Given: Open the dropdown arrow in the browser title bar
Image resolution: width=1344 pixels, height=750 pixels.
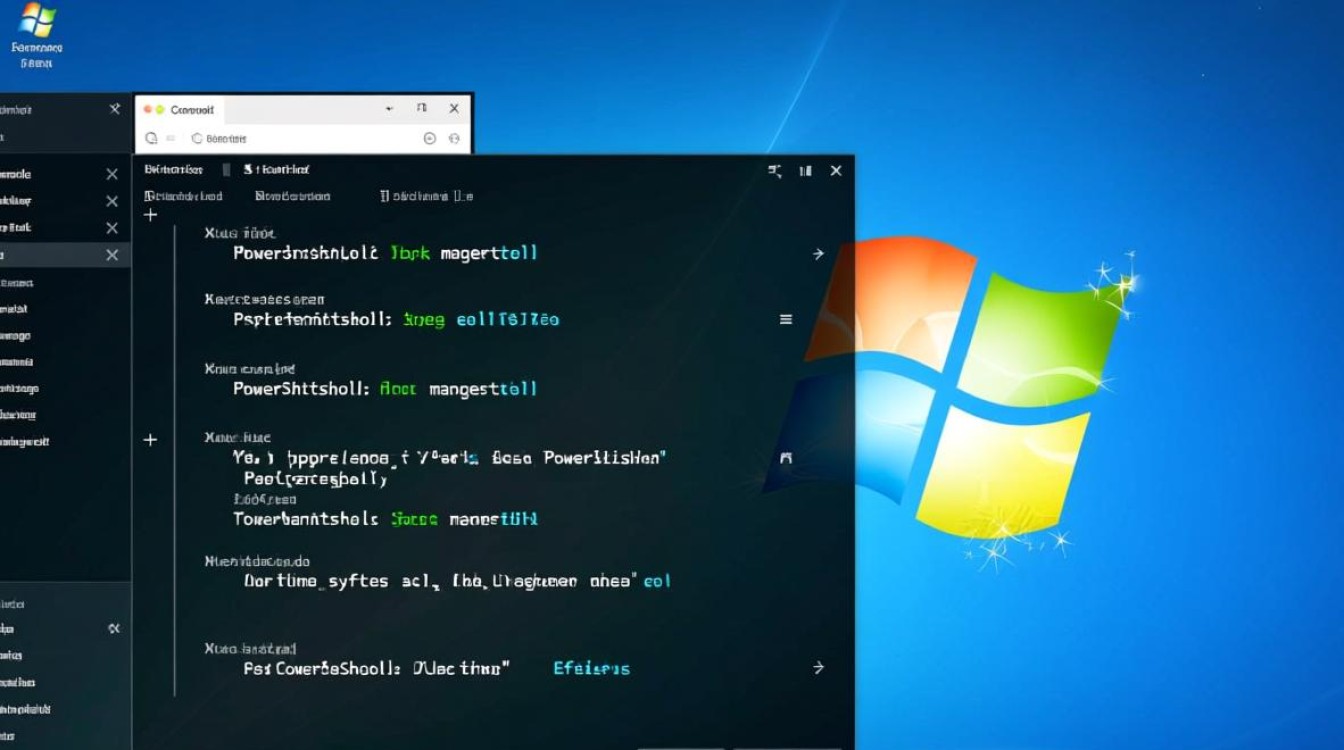Looking at the screenshot, I should tap(390, 108).
